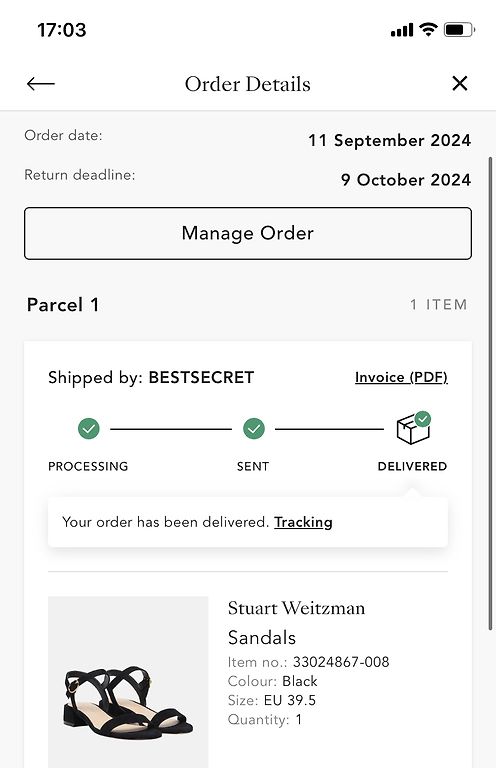This screenshot has width=496, height=768.
Task: Tap the battery status icon
Action: coord(459,30)
